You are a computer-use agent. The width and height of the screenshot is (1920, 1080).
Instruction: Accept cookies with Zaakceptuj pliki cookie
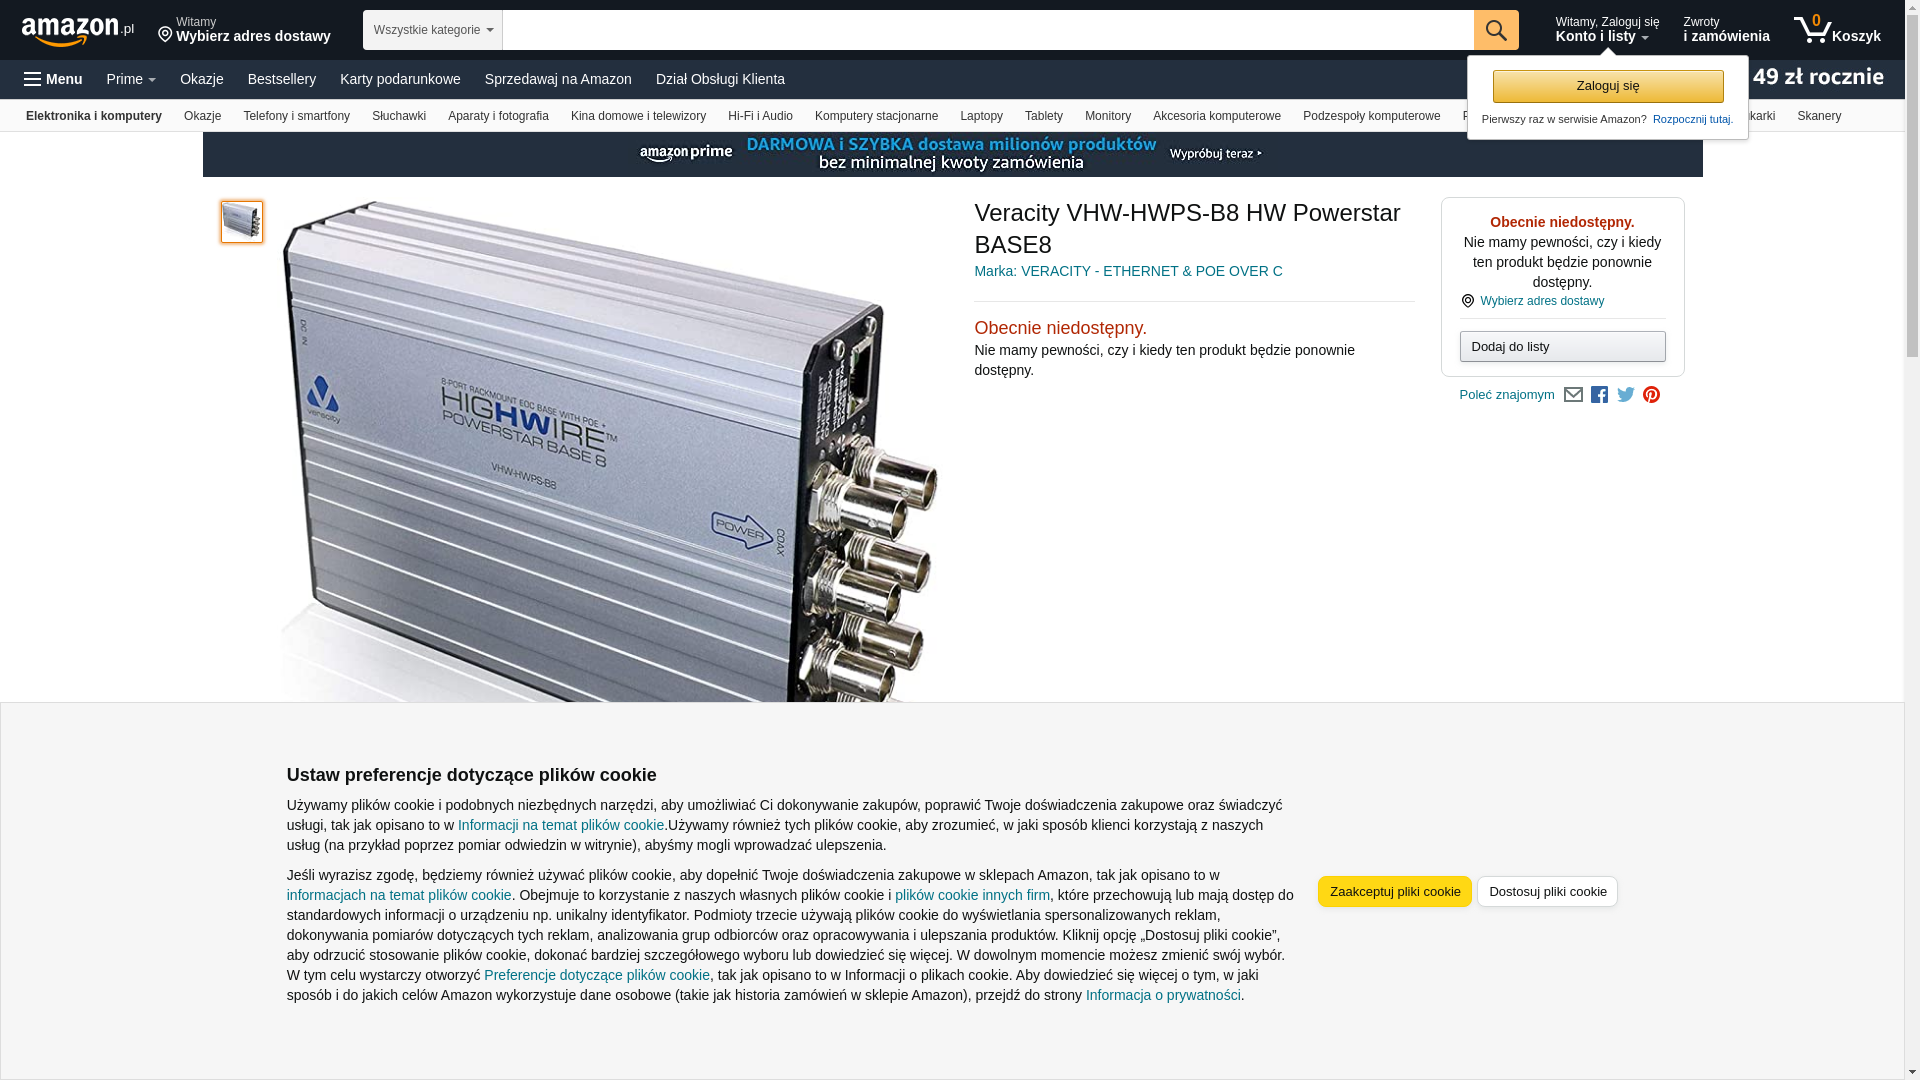(1395, 891)
